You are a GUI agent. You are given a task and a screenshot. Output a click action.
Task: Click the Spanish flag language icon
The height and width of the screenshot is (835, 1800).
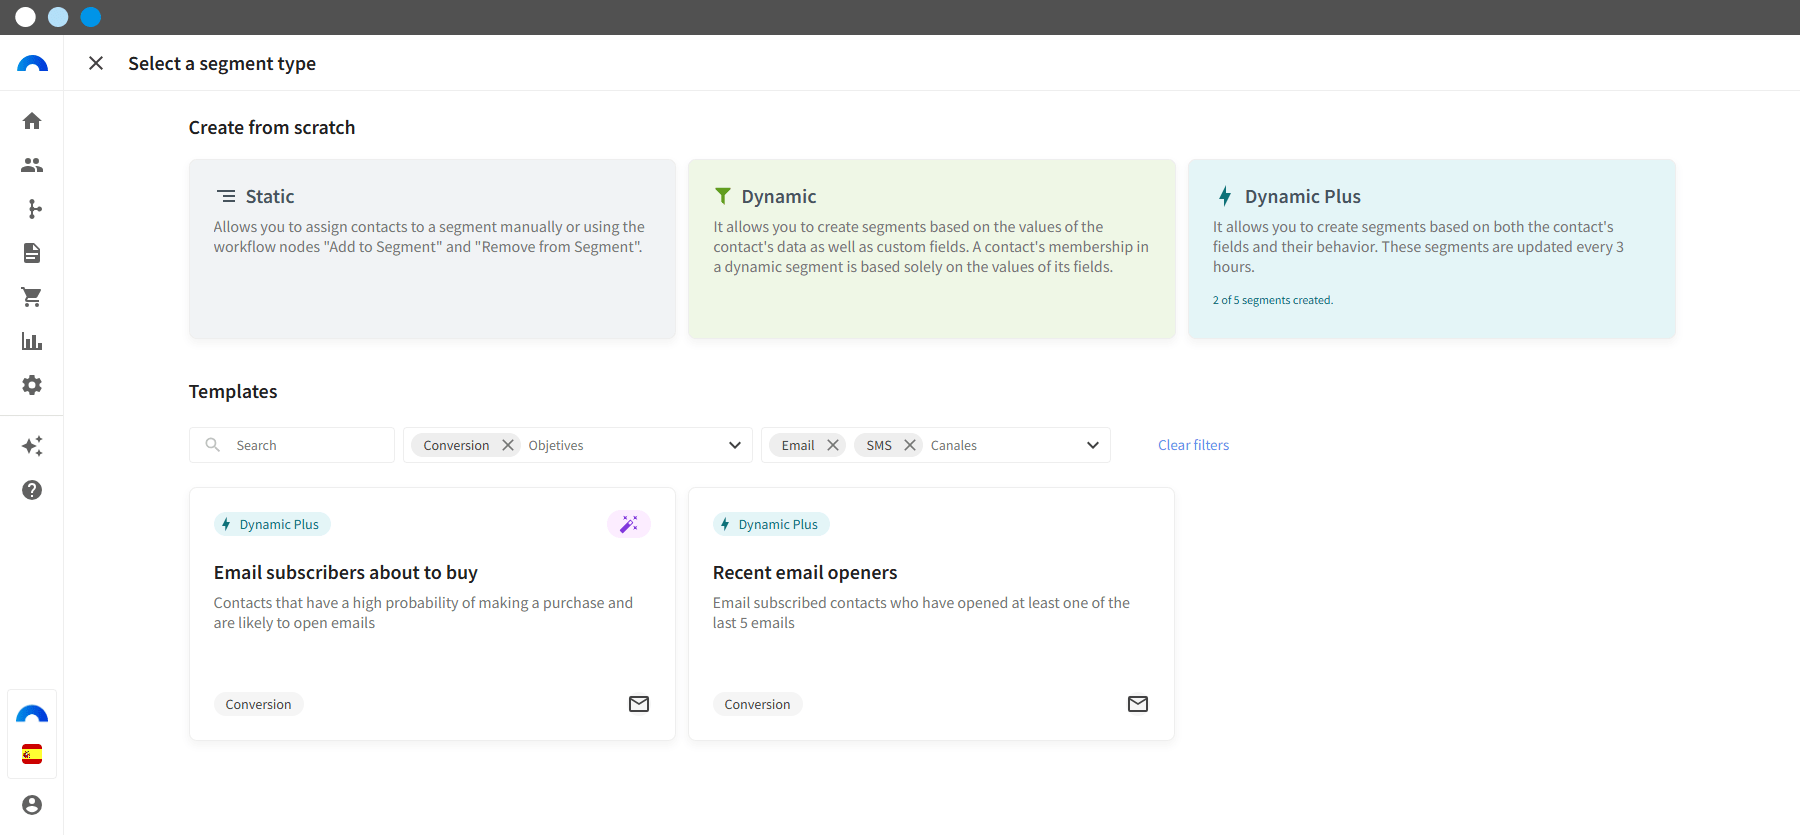click(x=32, y=754)
